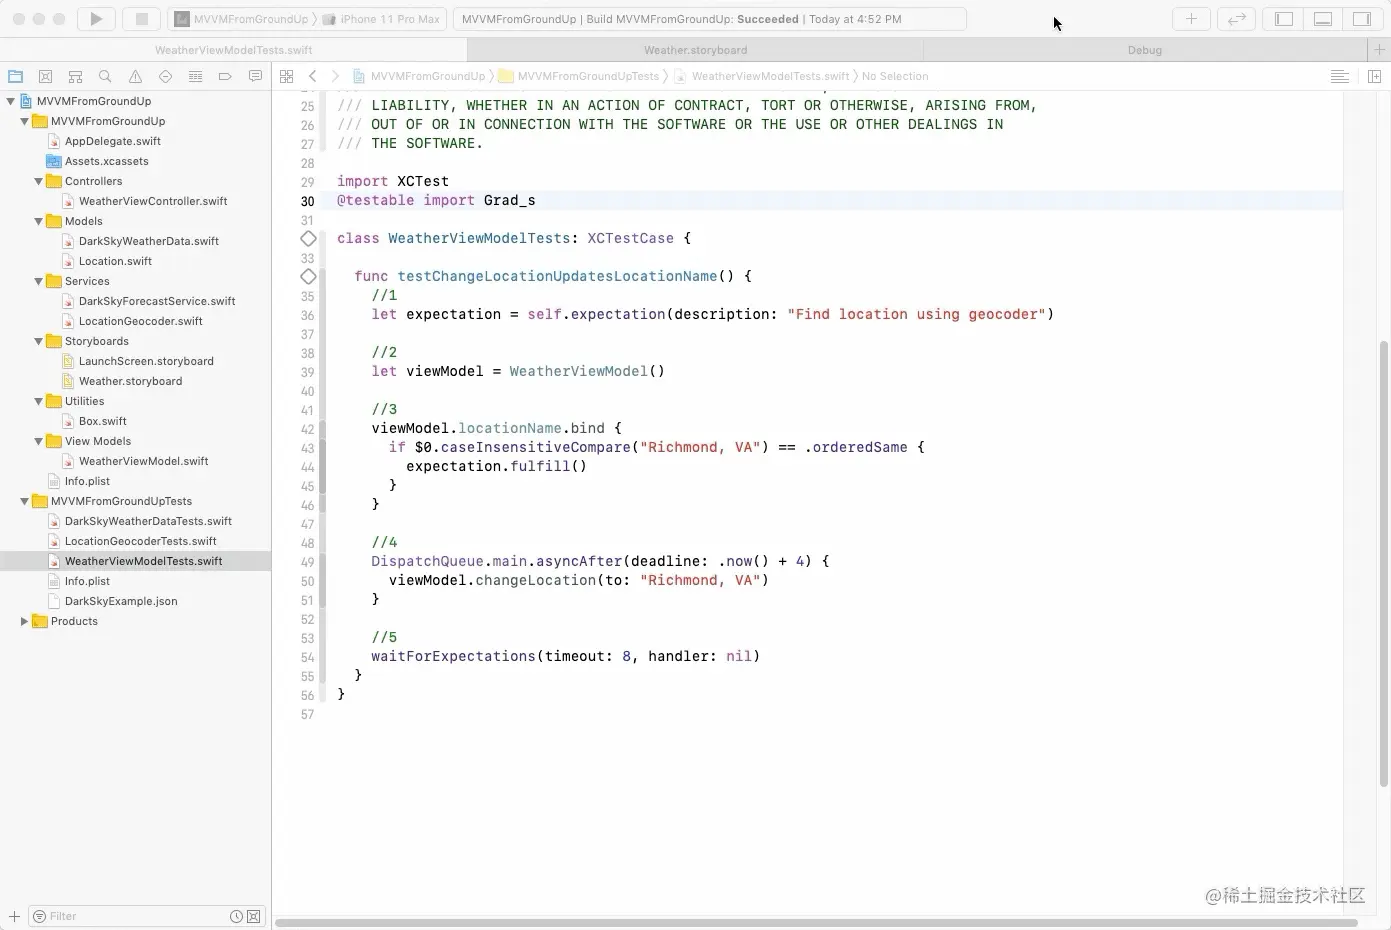Open the find navigator magnifier icon

coord(105,76)
